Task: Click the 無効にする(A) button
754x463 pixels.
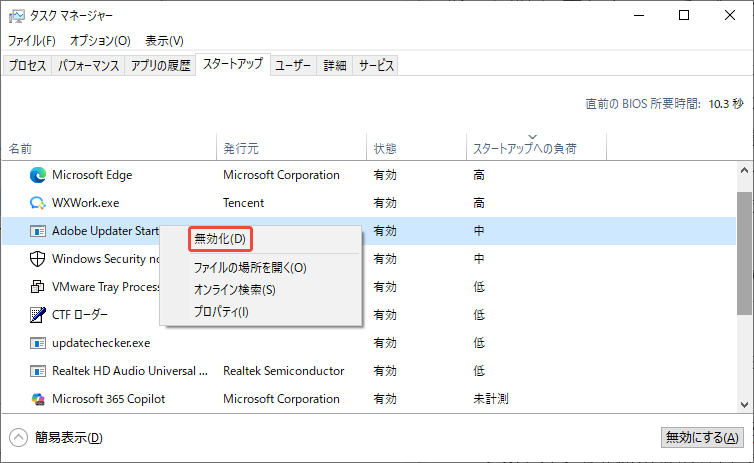Action: tap(702, 438)
